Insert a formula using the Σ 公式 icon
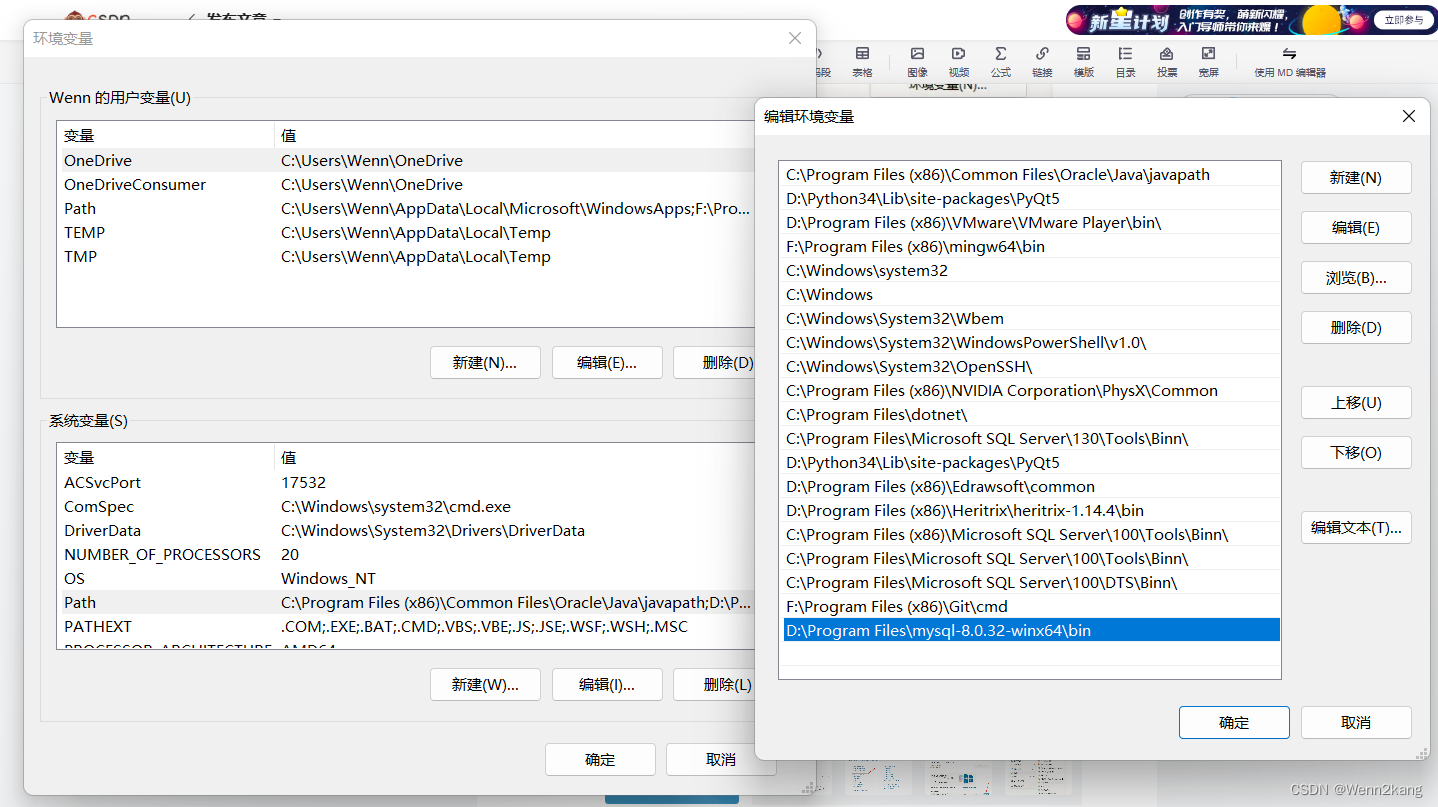This screenshot has height=807, width=1438. click(1000, 61)
